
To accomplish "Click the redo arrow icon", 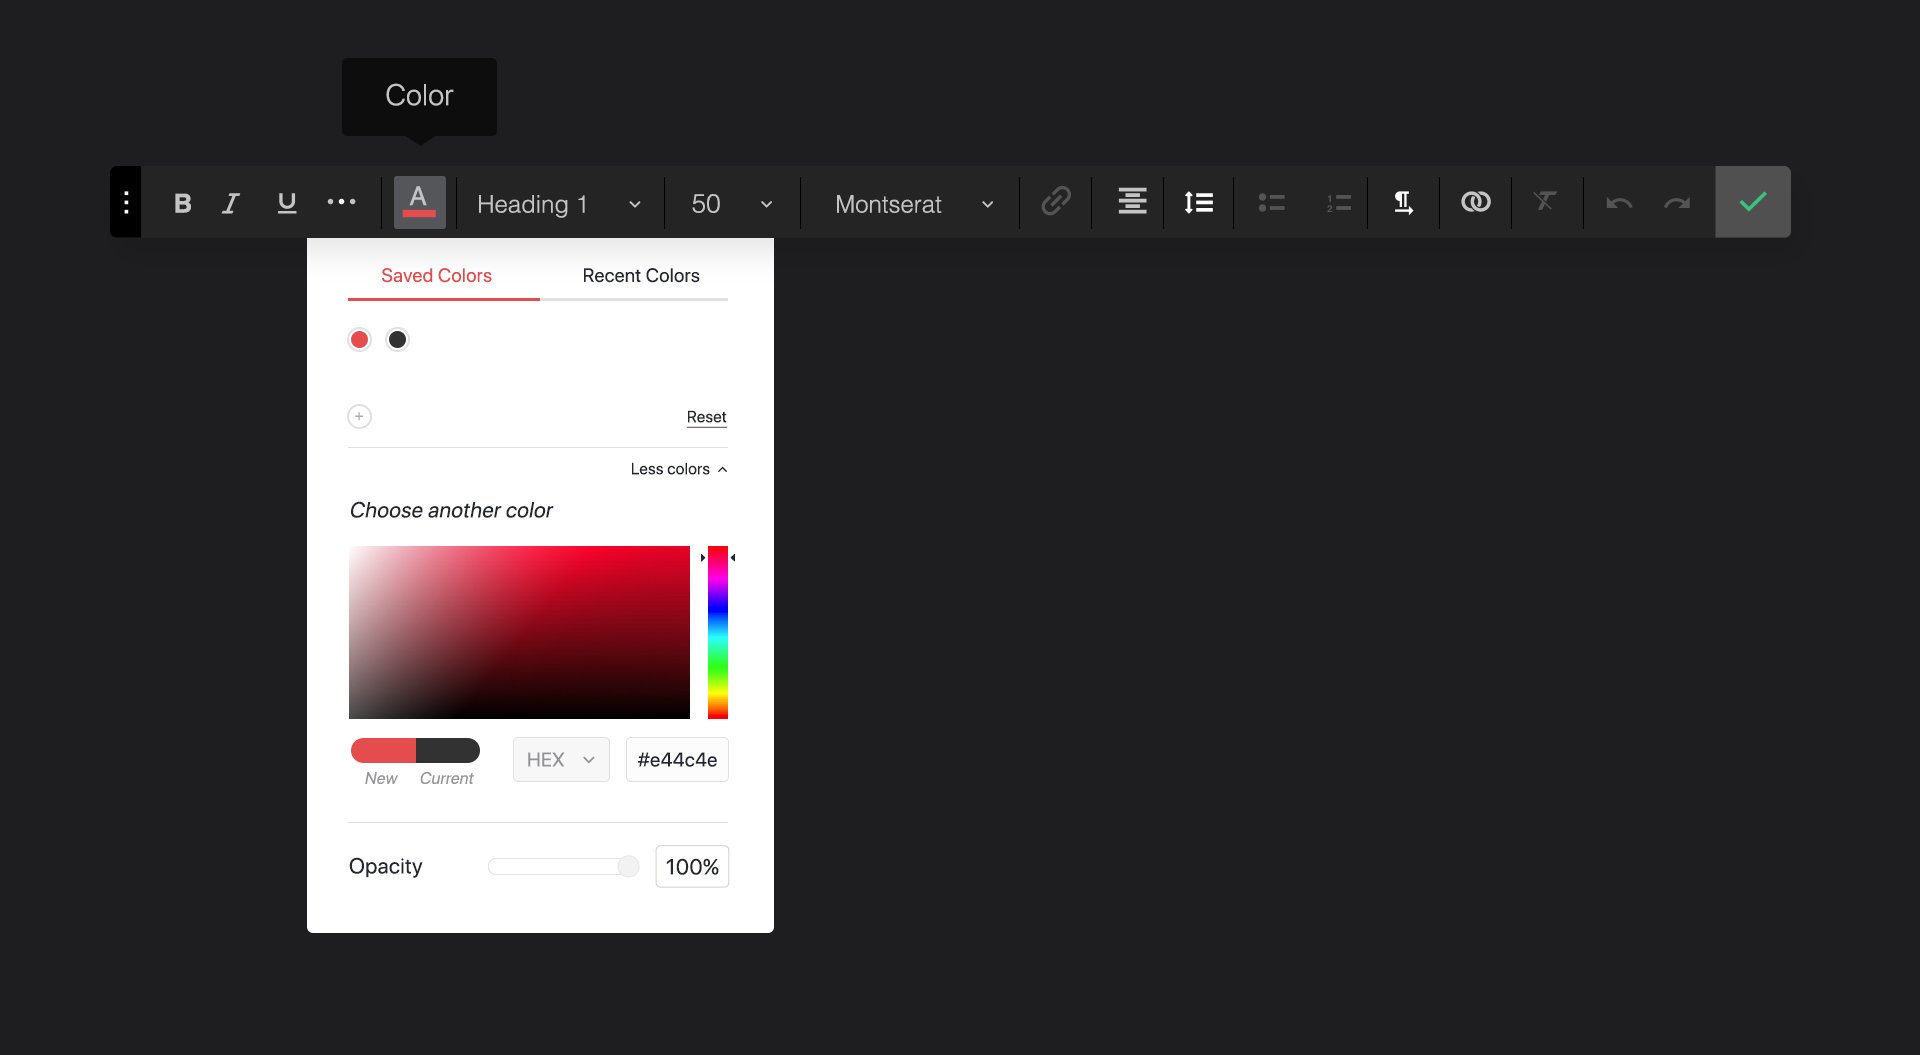I will point(1678,202).
